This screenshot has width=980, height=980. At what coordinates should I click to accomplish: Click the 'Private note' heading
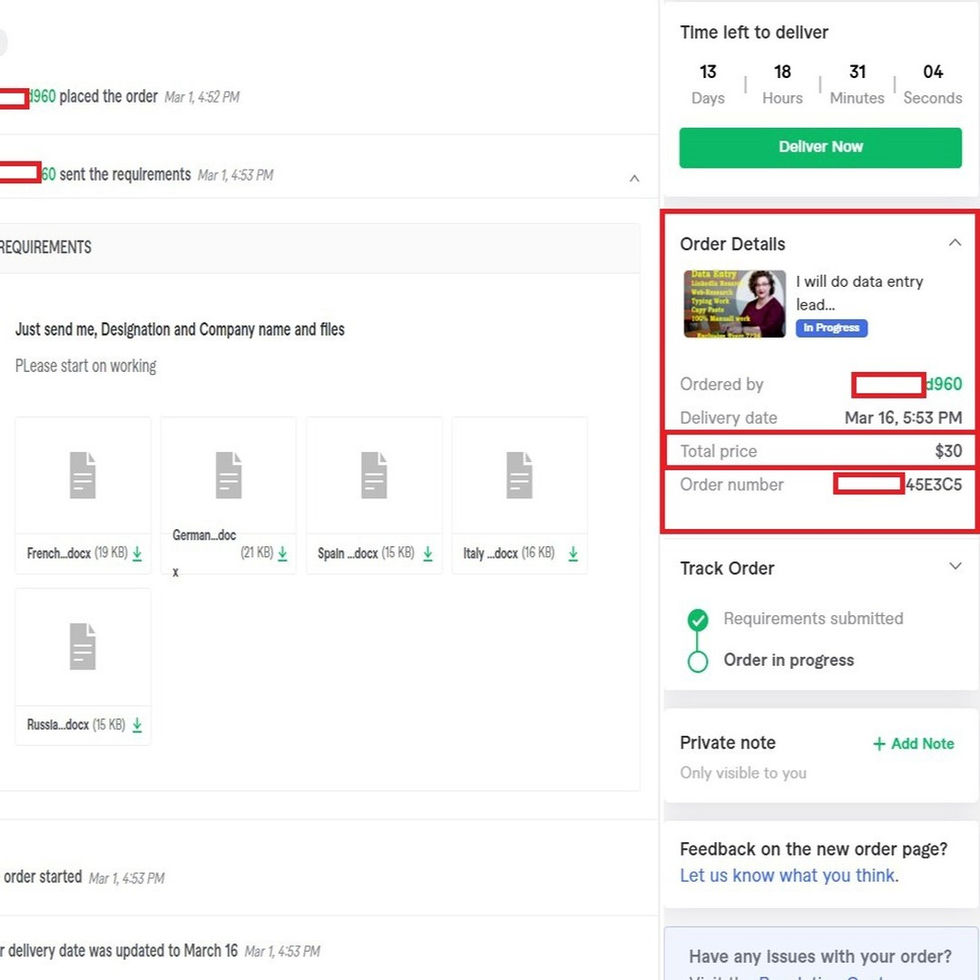pos(728,742)
